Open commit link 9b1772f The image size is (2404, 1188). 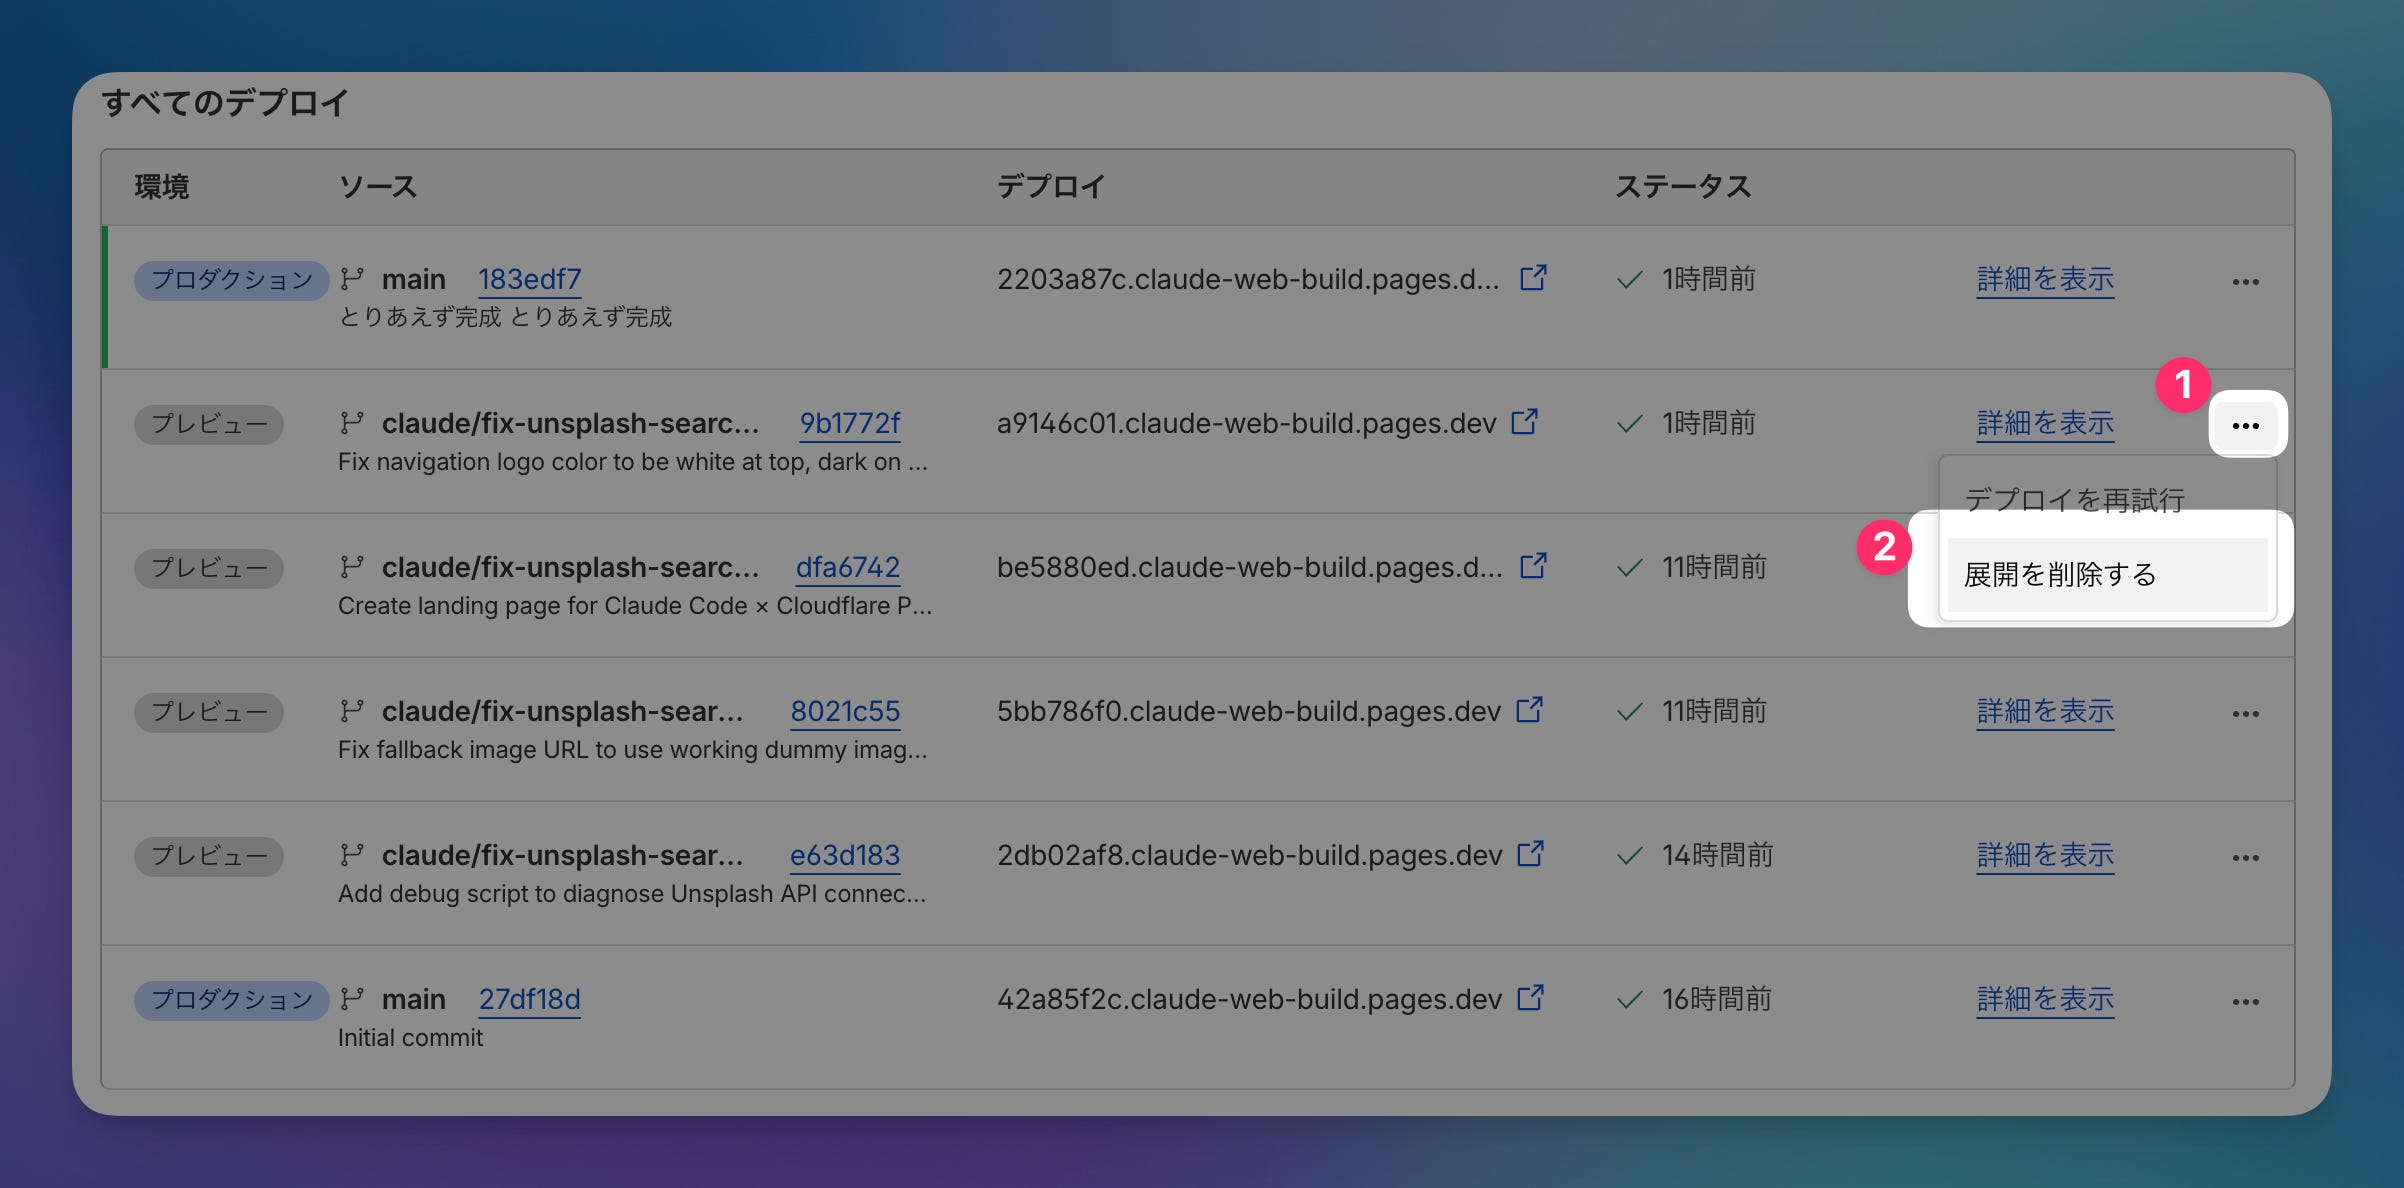[x=849, y=423]
